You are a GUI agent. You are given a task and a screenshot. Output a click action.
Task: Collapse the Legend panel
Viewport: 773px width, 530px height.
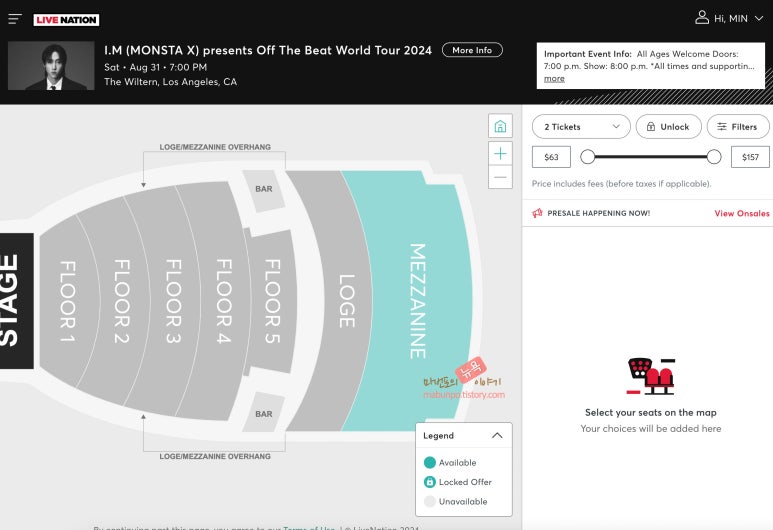coord(497,436)
